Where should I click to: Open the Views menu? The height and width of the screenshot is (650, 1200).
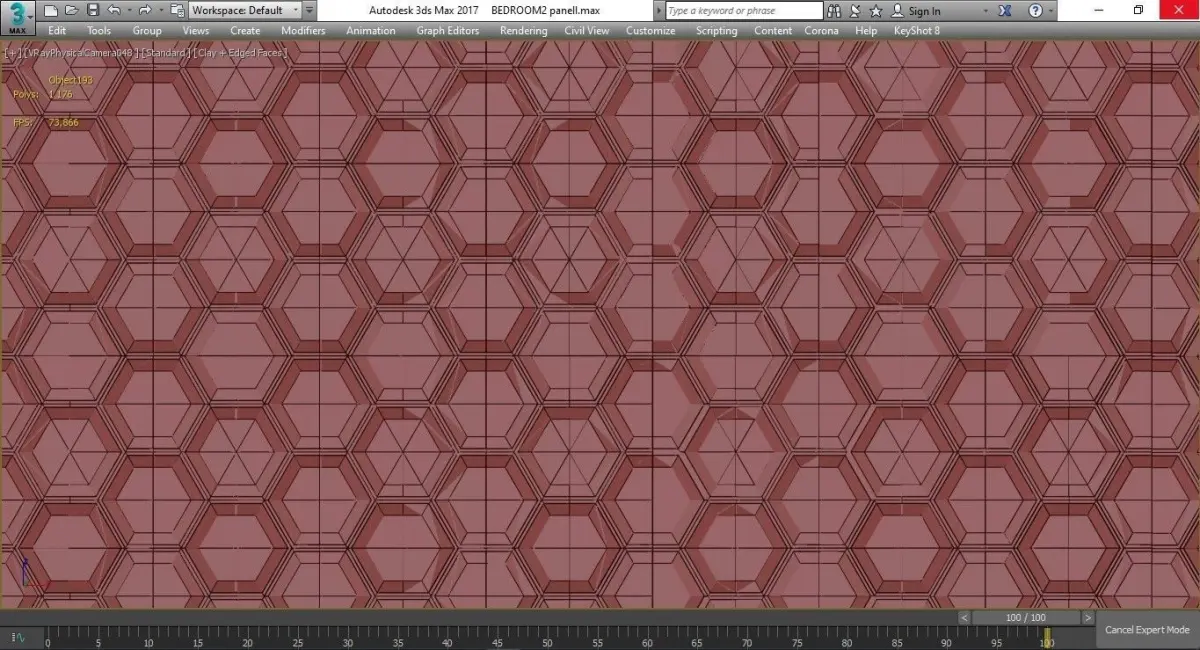196,30
